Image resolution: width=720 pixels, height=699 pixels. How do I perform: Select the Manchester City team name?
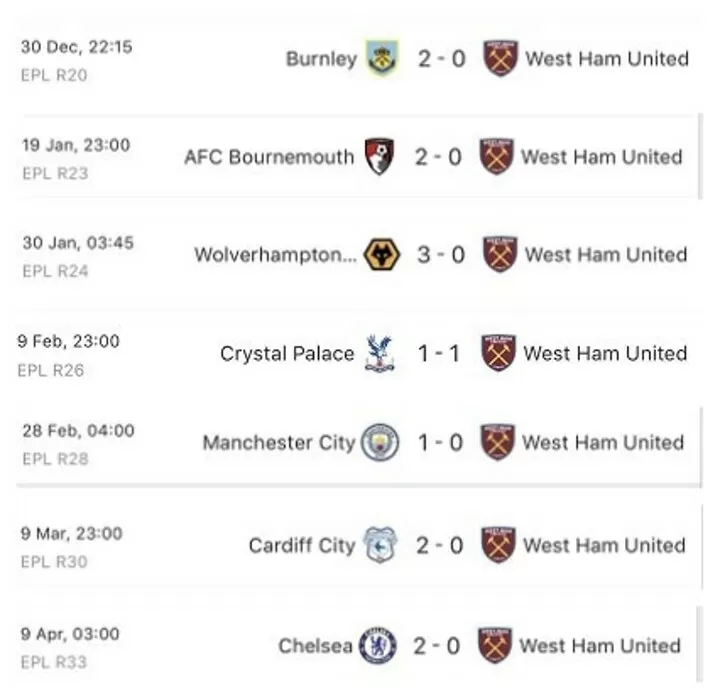click(279, 443)
